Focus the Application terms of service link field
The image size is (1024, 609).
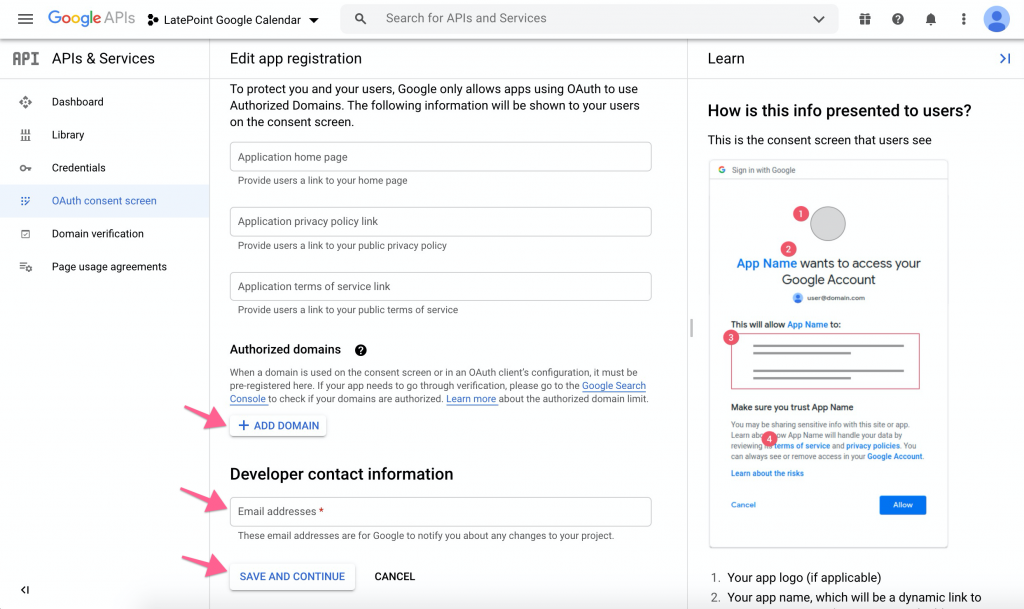(440, 287)
